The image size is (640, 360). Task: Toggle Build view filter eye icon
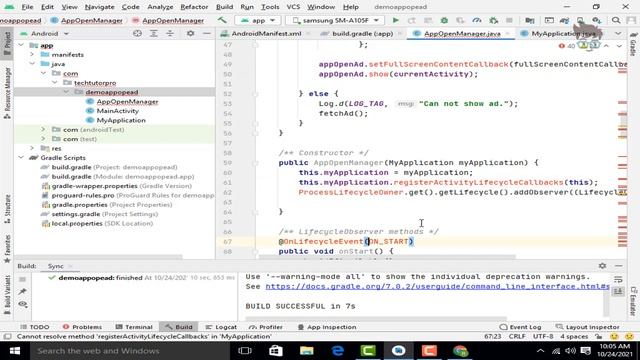coord(22,304)
